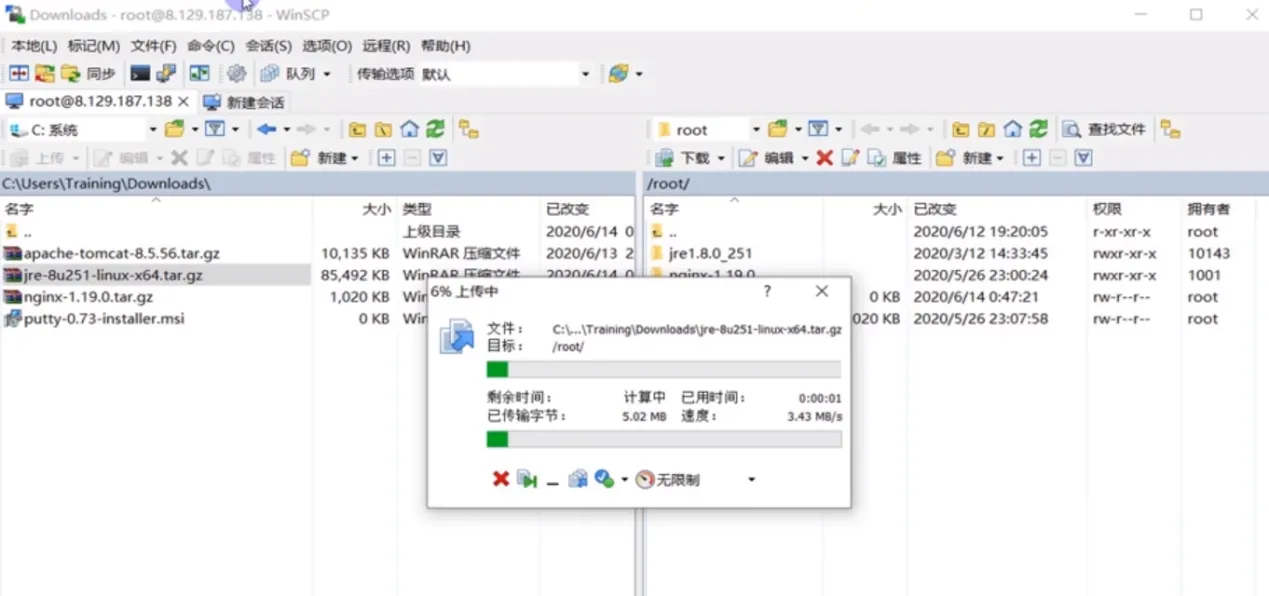Toggle the remote directory tree icon

point(1170,130)
